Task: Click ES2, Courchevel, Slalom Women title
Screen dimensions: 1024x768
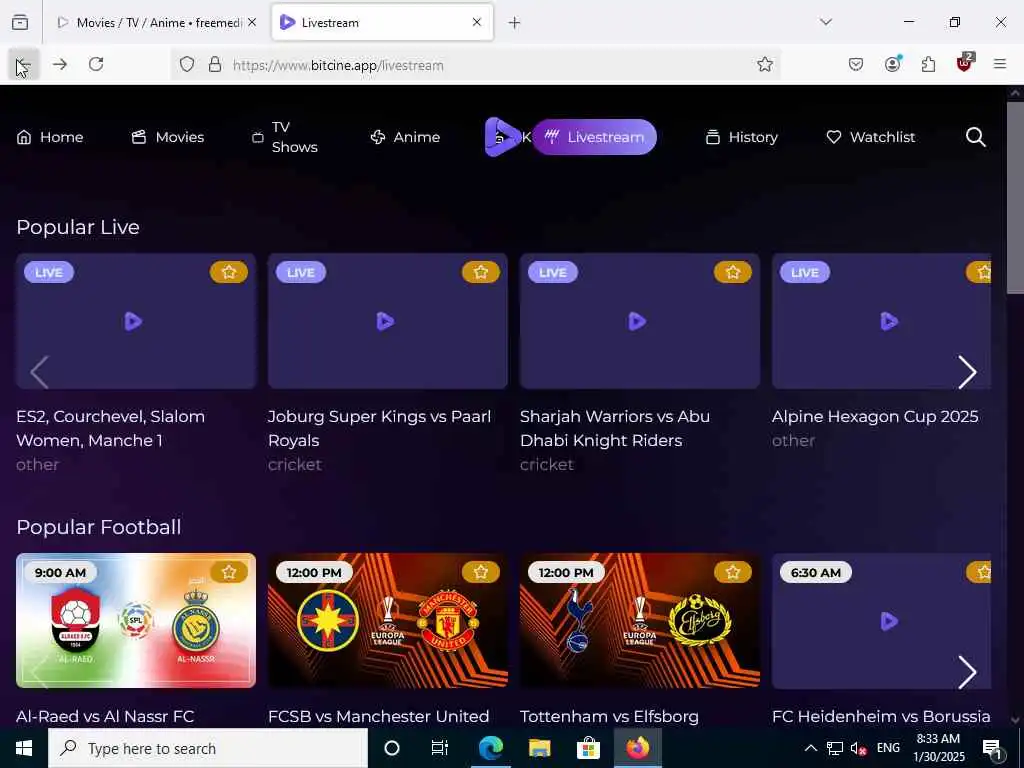Action: [110, 428]
